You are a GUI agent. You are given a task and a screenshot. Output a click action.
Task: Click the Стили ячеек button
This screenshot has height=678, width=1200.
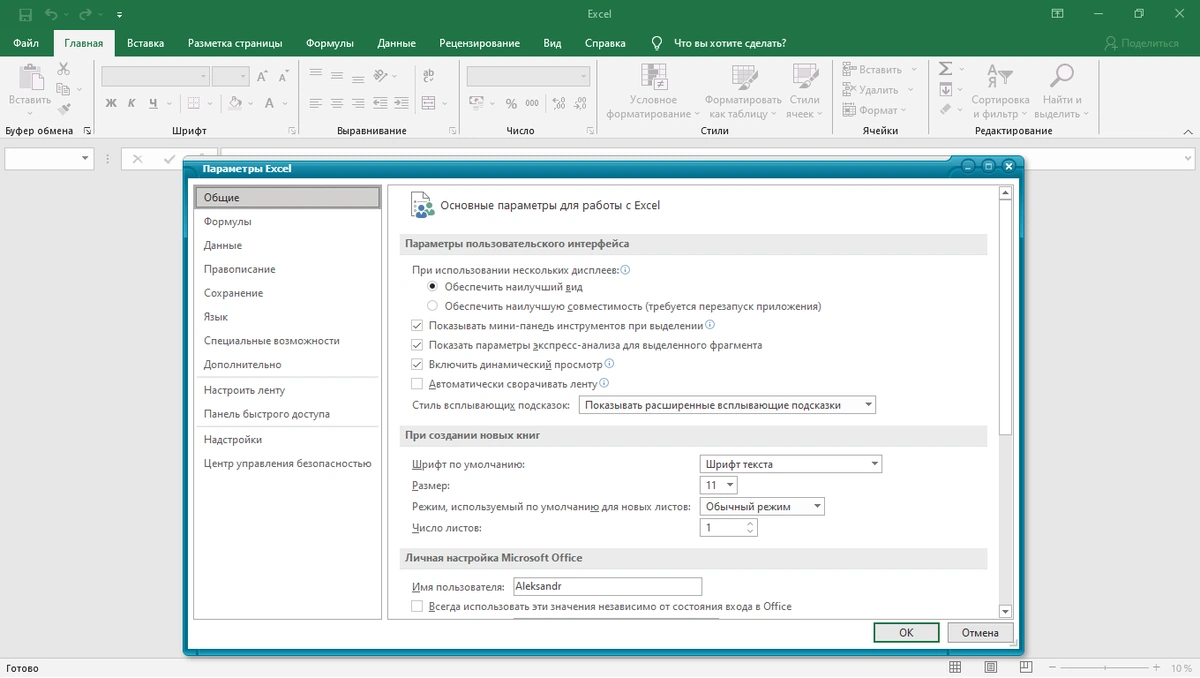click(804, 90)
